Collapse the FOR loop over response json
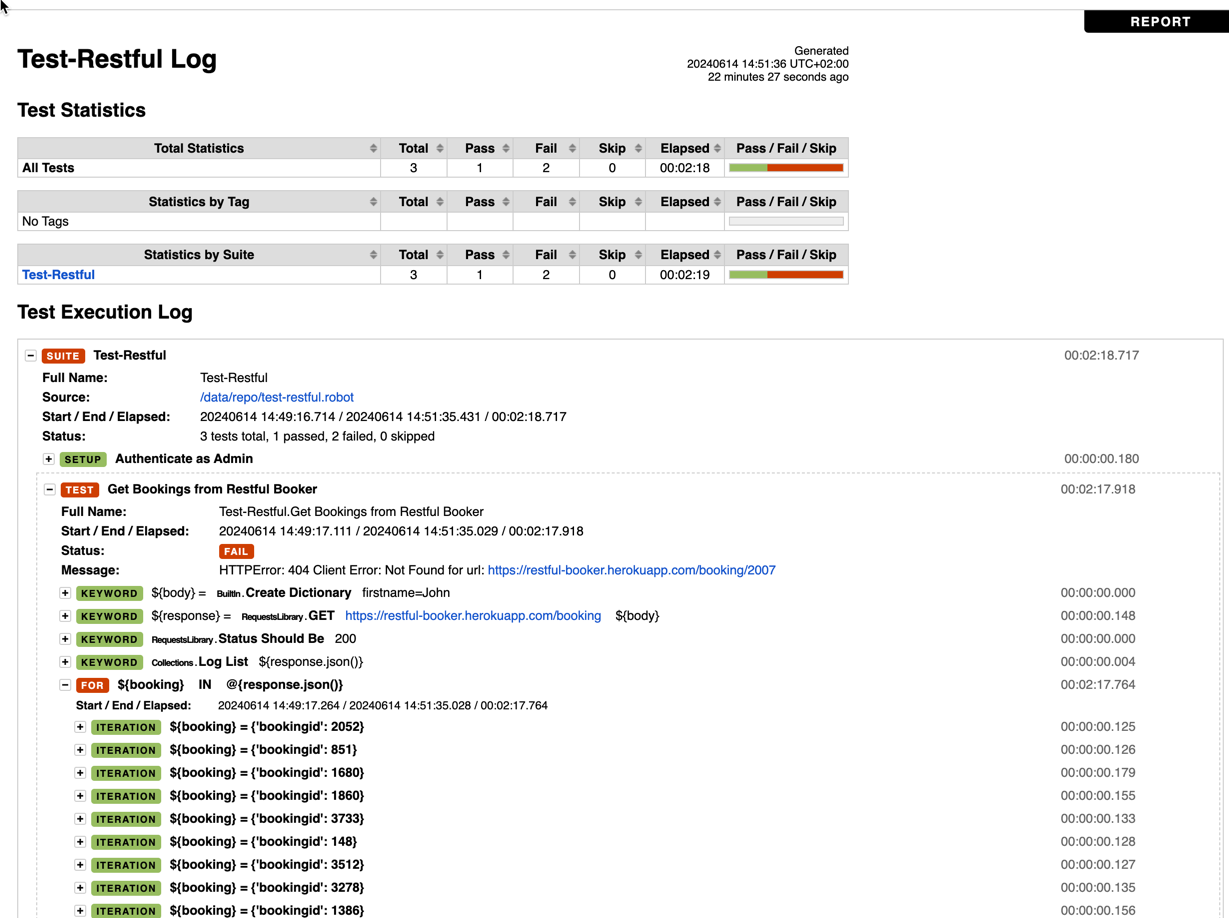The image size is (1229, 918). click(x=65, y=685)
